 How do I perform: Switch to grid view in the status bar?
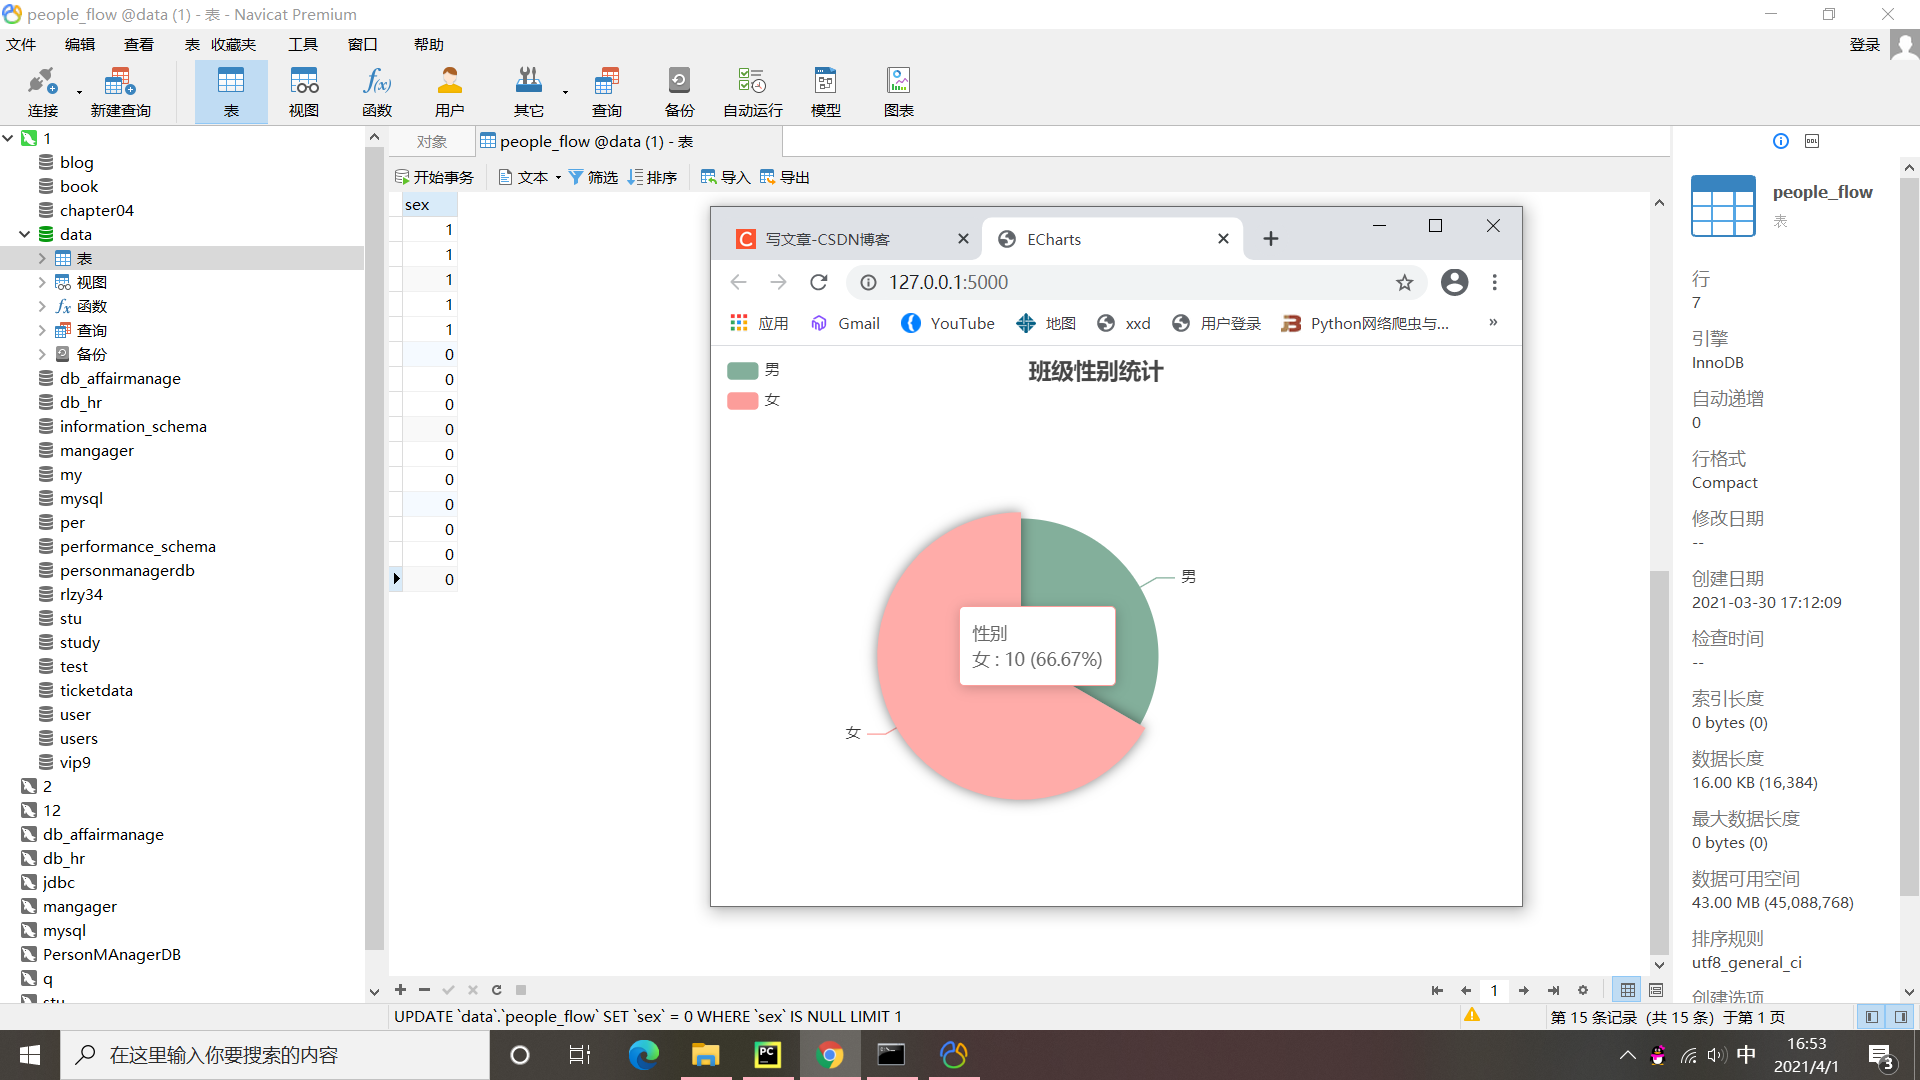pos(1628,990)
